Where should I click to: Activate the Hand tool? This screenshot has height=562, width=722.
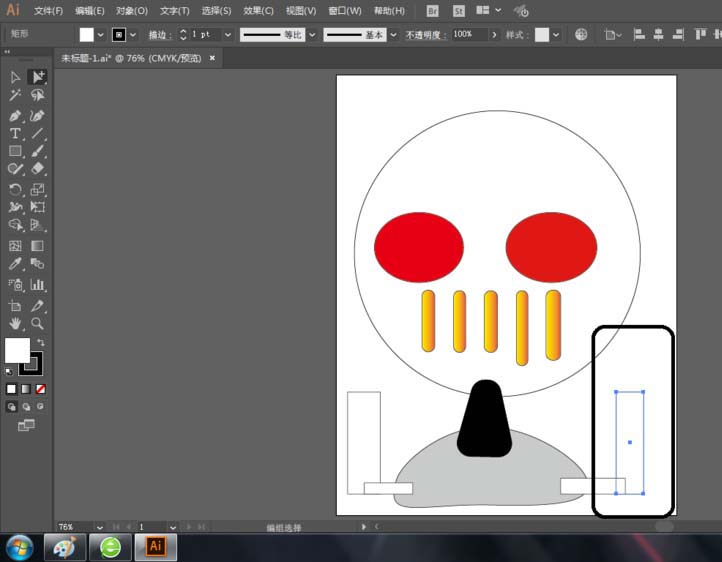(x=15, y=323)
